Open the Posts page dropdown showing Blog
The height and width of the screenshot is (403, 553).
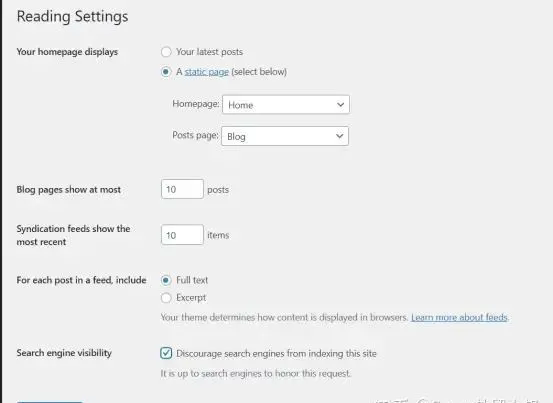point(285,136)
